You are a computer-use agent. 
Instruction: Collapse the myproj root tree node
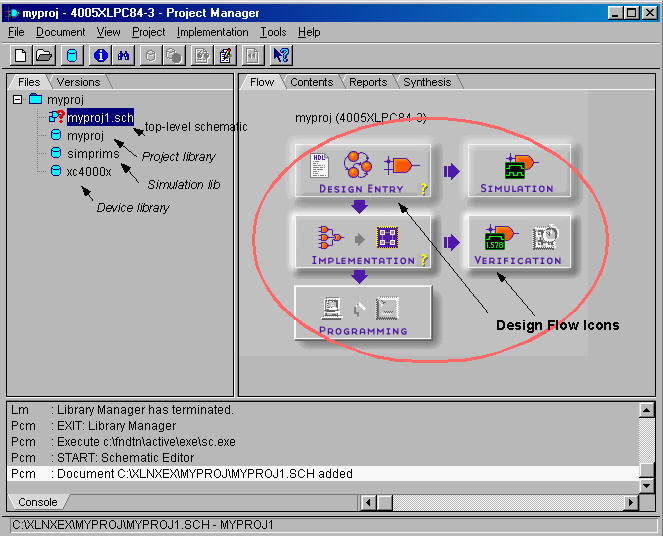pyautogui.click(x=17, y=100)
